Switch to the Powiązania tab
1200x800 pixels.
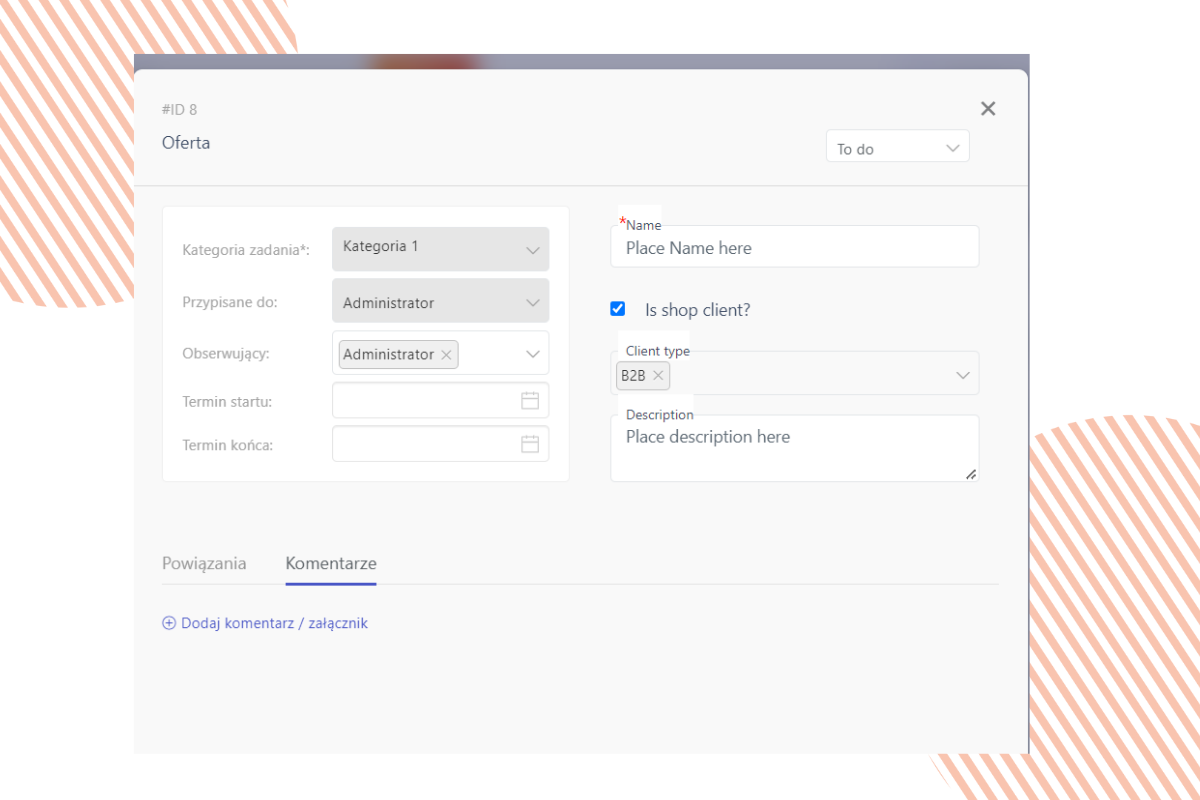click(204, 563)
